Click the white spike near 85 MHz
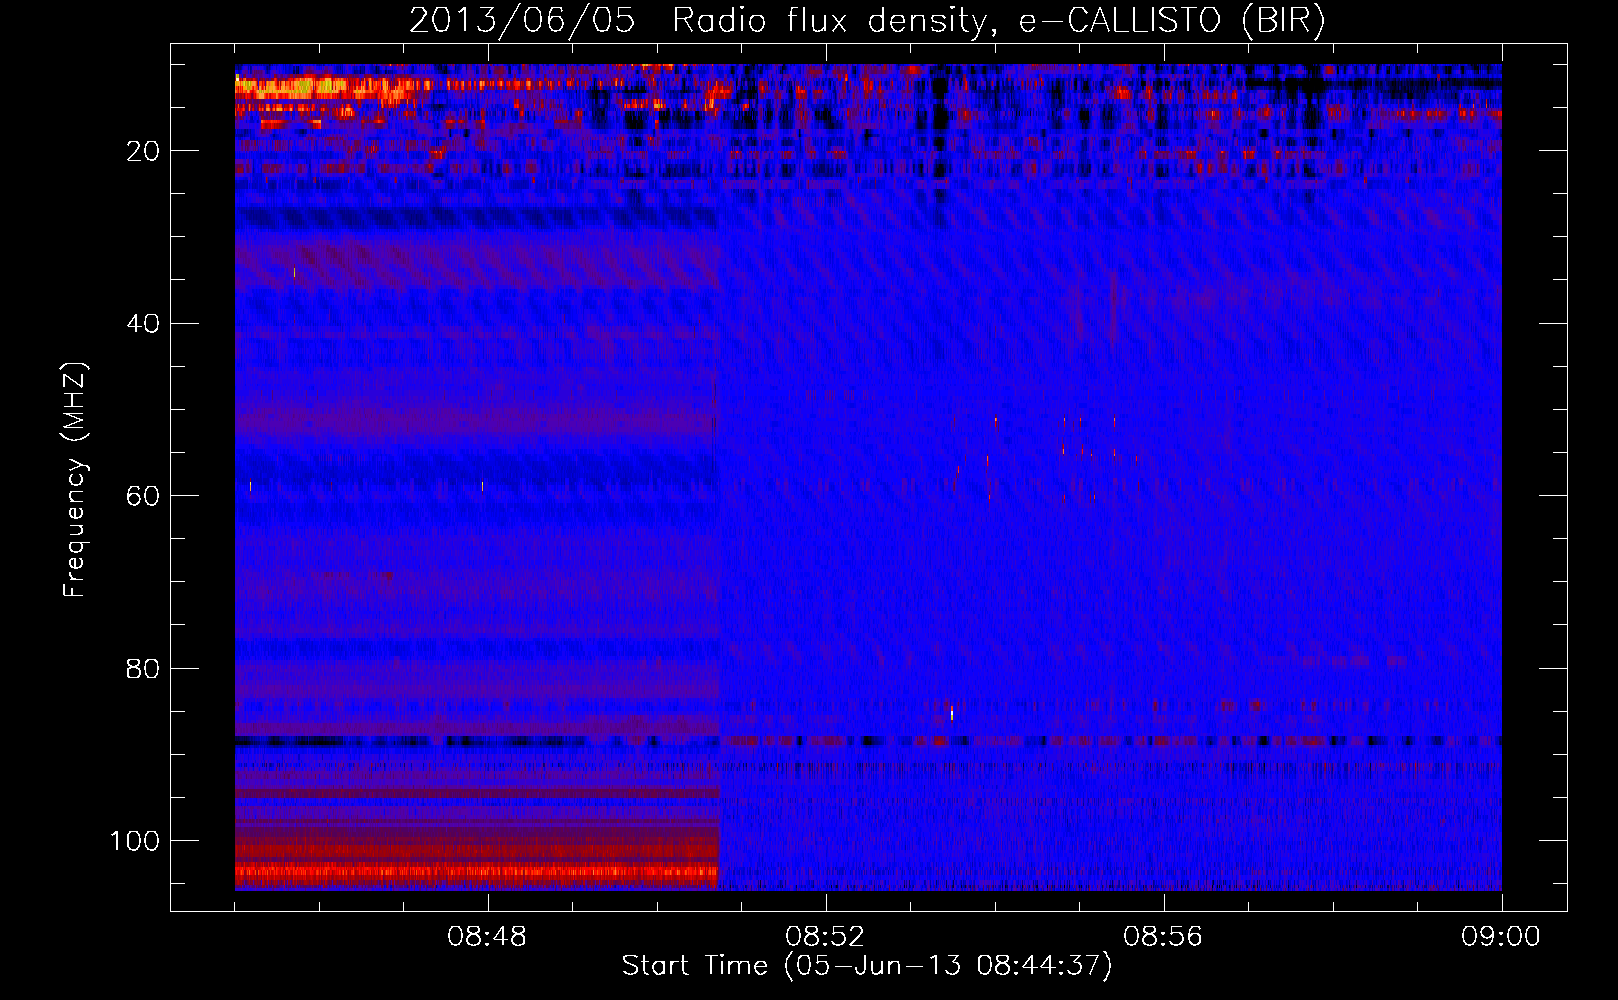 (x=952, y=712)
